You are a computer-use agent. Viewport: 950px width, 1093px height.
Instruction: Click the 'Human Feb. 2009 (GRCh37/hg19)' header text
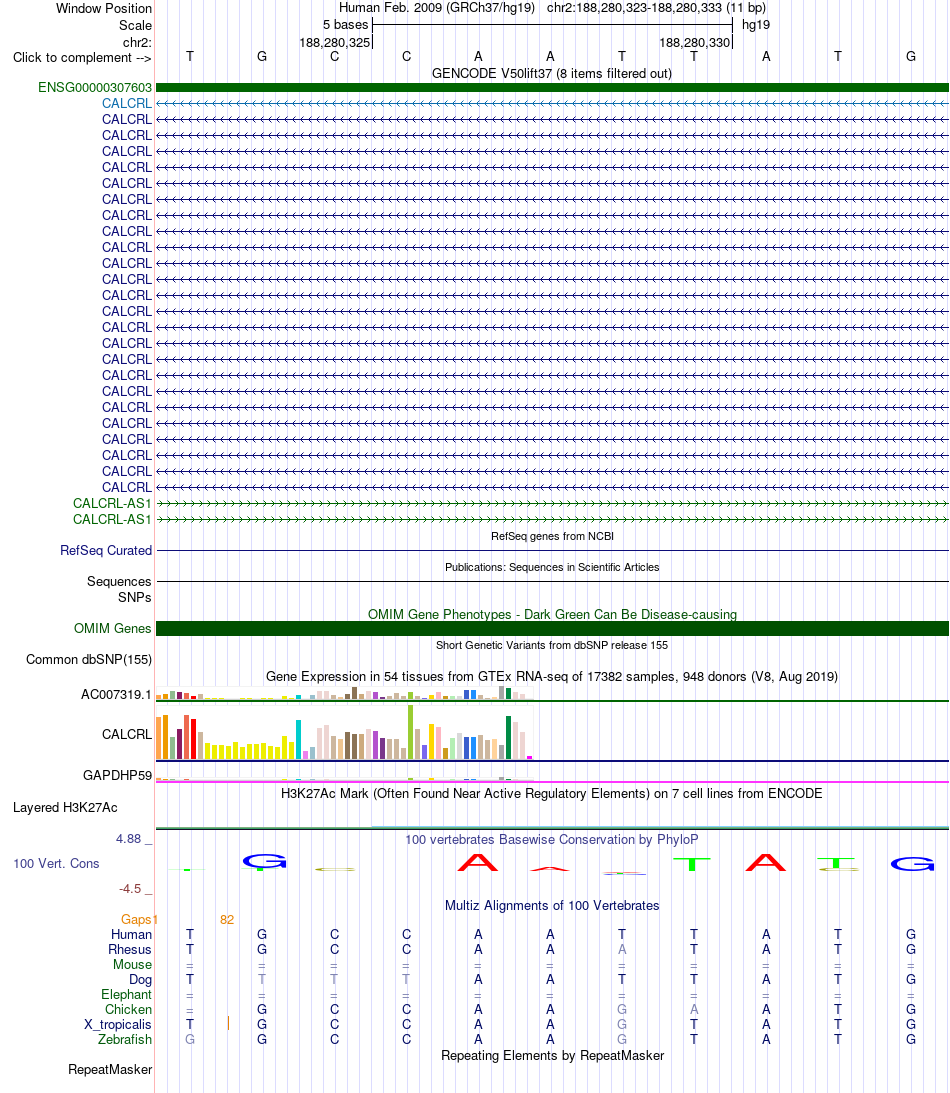pos(437,8)
